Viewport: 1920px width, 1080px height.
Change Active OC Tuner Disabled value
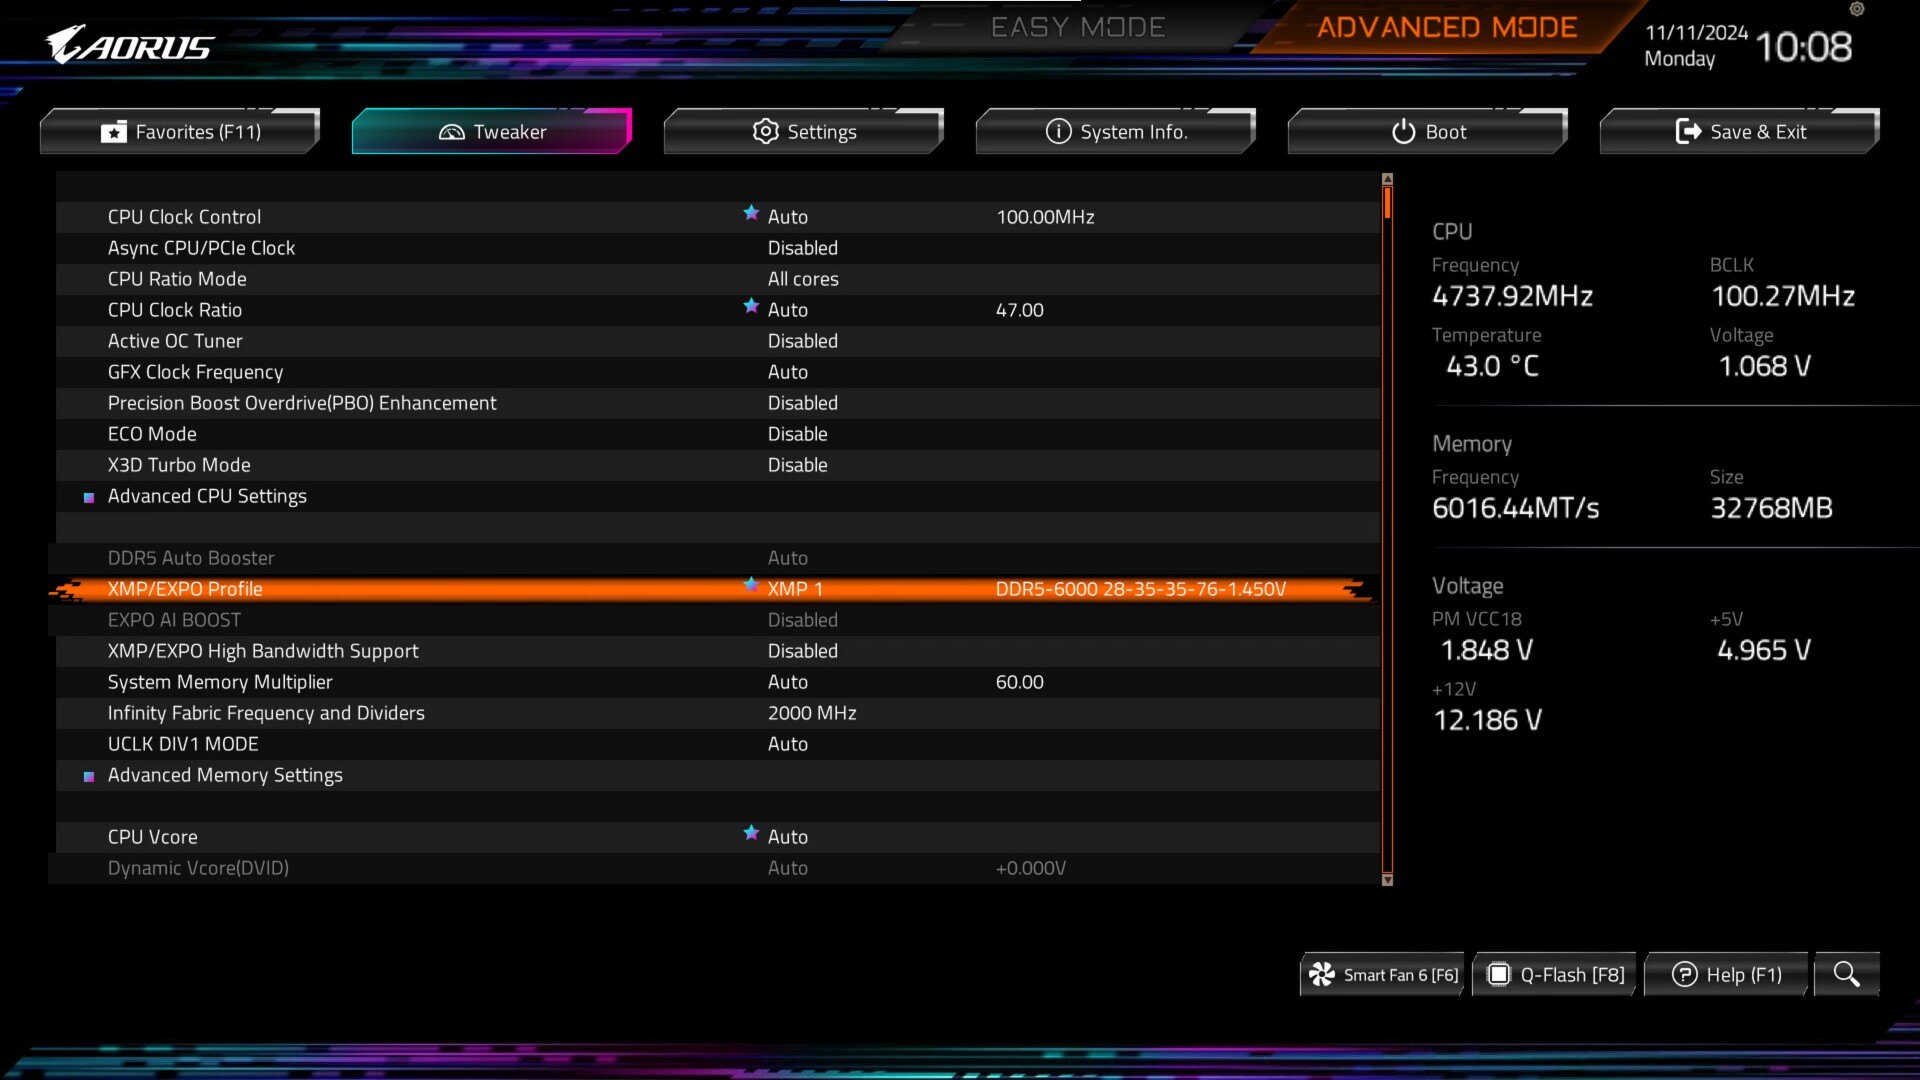pos(802,341)
